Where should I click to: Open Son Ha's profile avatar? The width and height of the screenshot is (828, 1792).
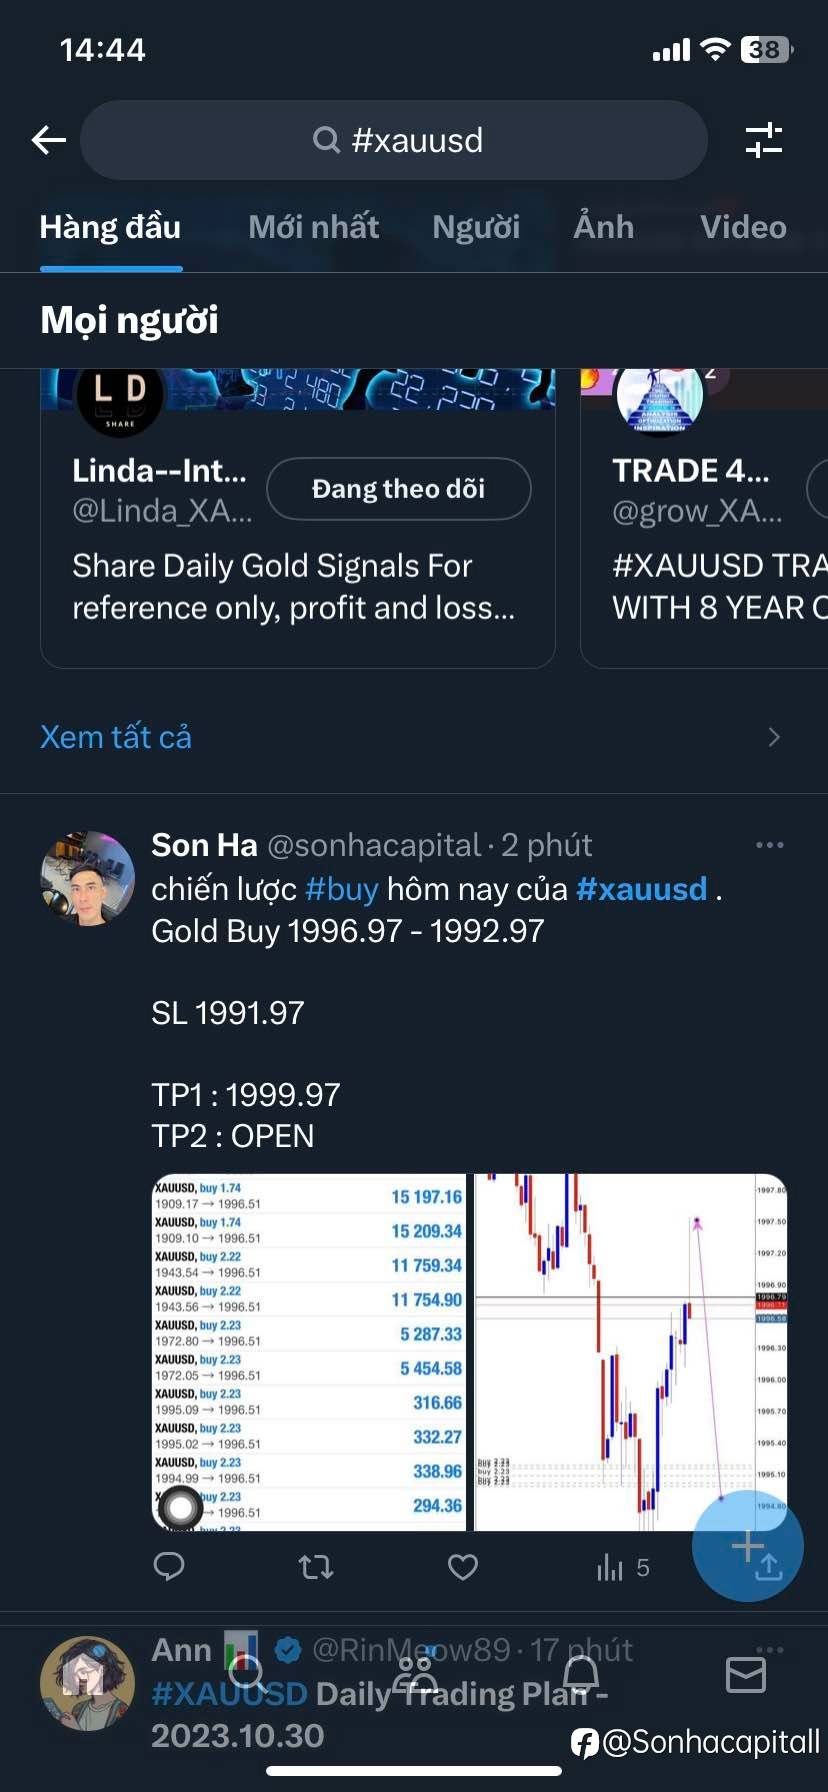tap(88, 877)
